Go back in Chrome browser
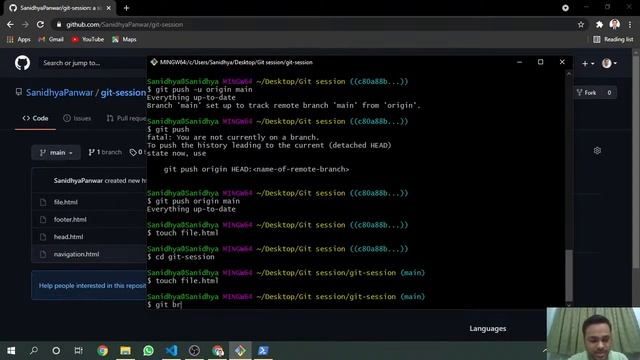640x360 pixels. point(10,24)
